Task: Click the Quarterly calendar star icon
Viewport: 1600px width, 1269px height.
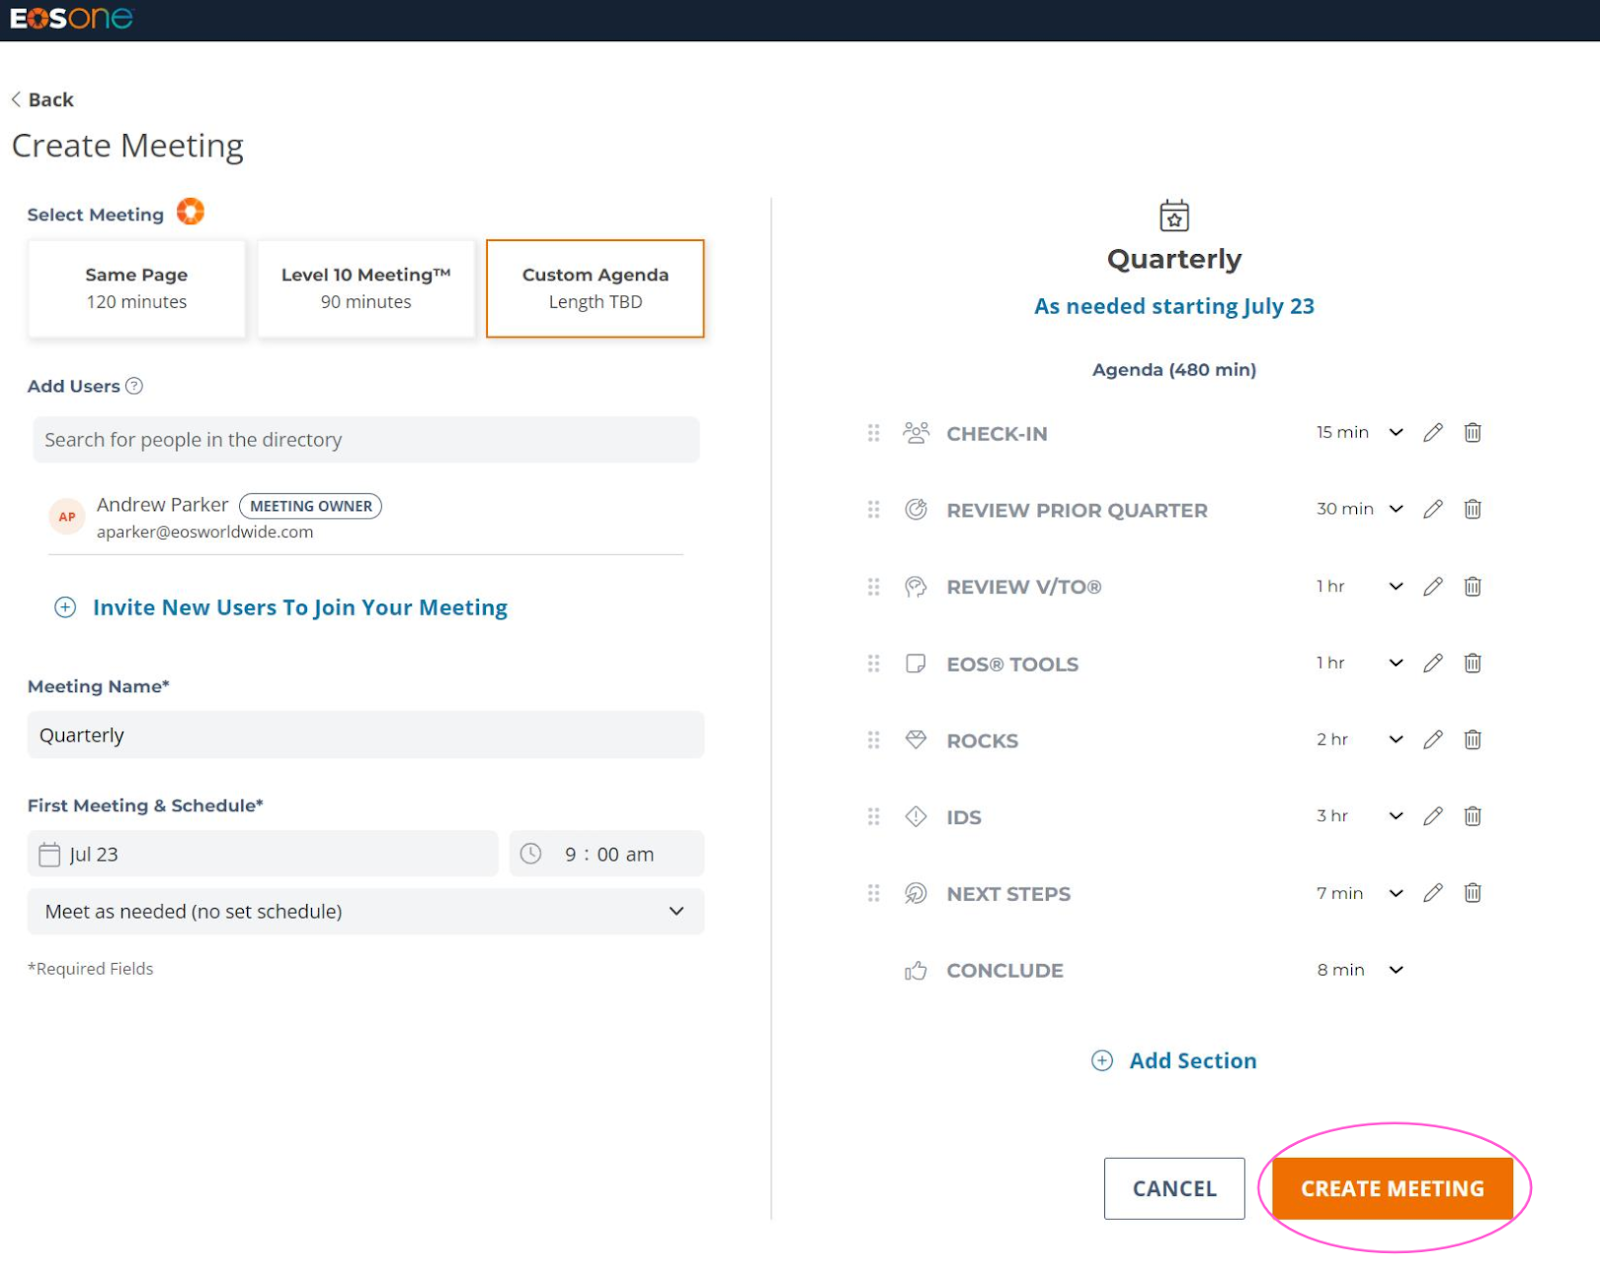Action: [1174, 216]
